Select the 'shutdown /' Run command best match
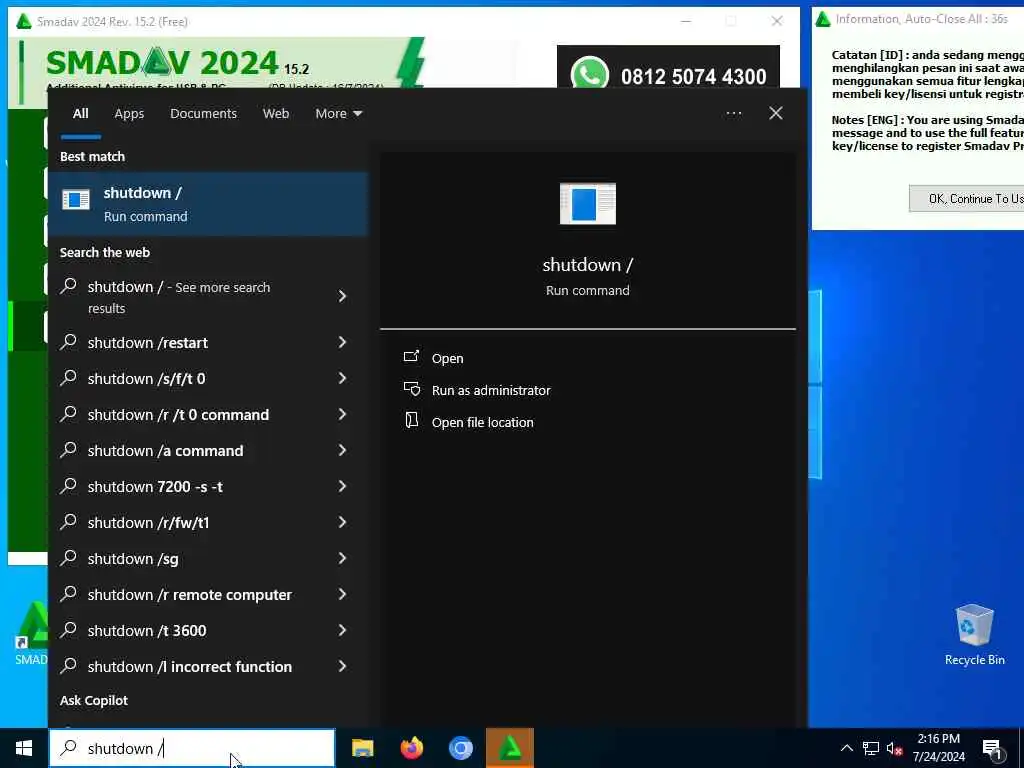 (208, 204)
